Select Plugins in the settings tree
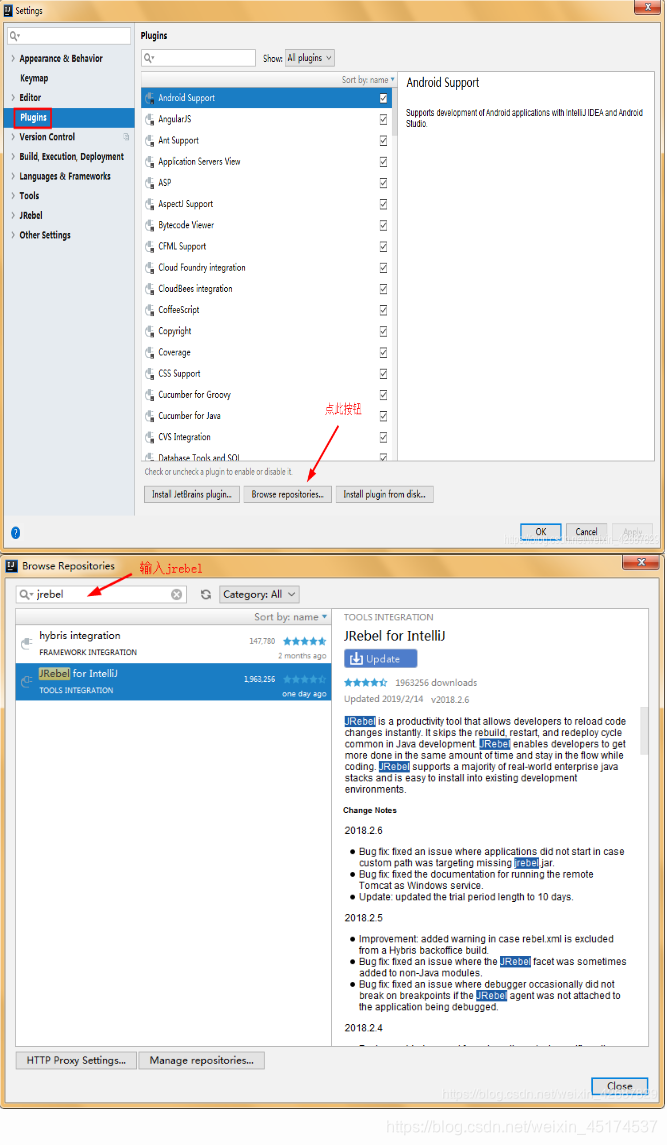667x1145 pixels. 33,118
